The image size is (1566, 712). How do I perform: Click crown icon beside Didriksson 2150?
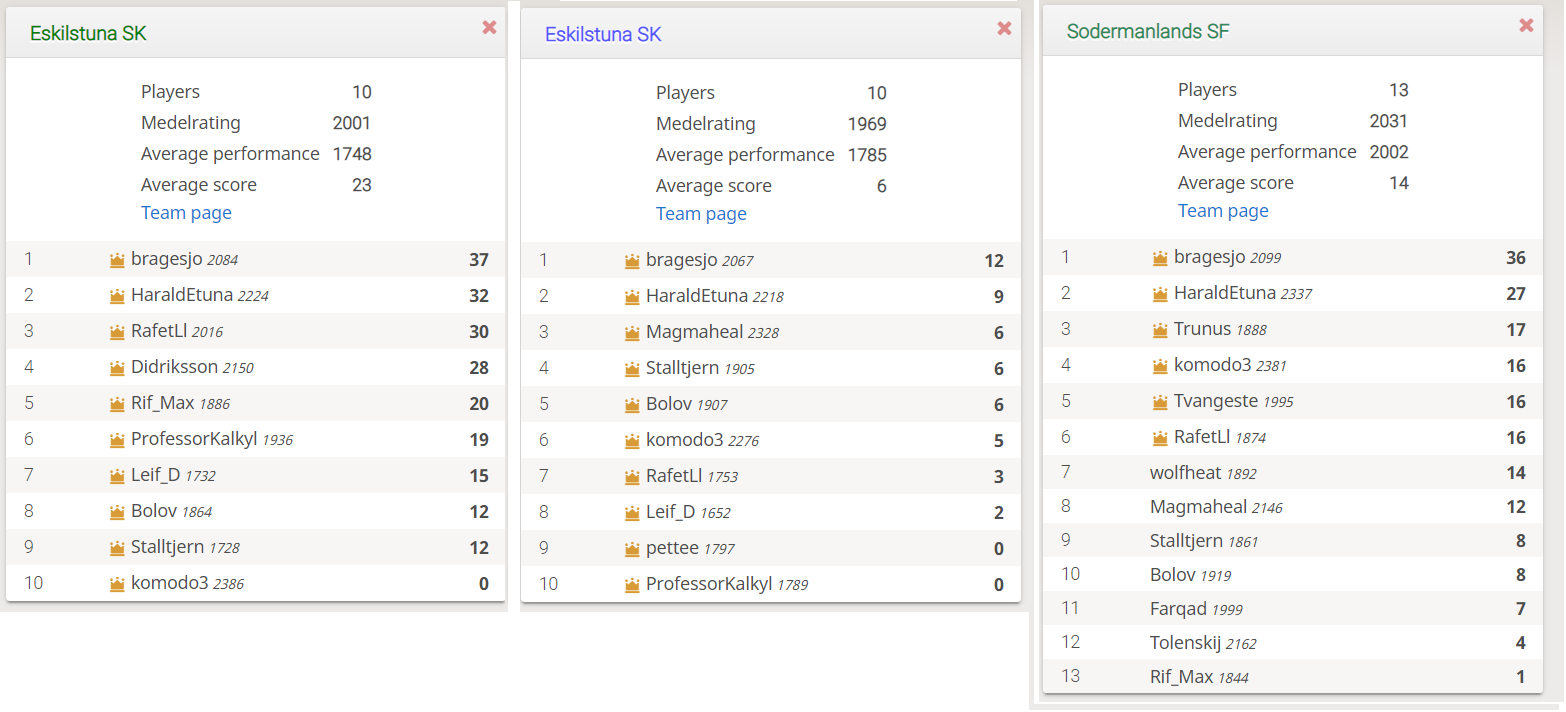117,368
